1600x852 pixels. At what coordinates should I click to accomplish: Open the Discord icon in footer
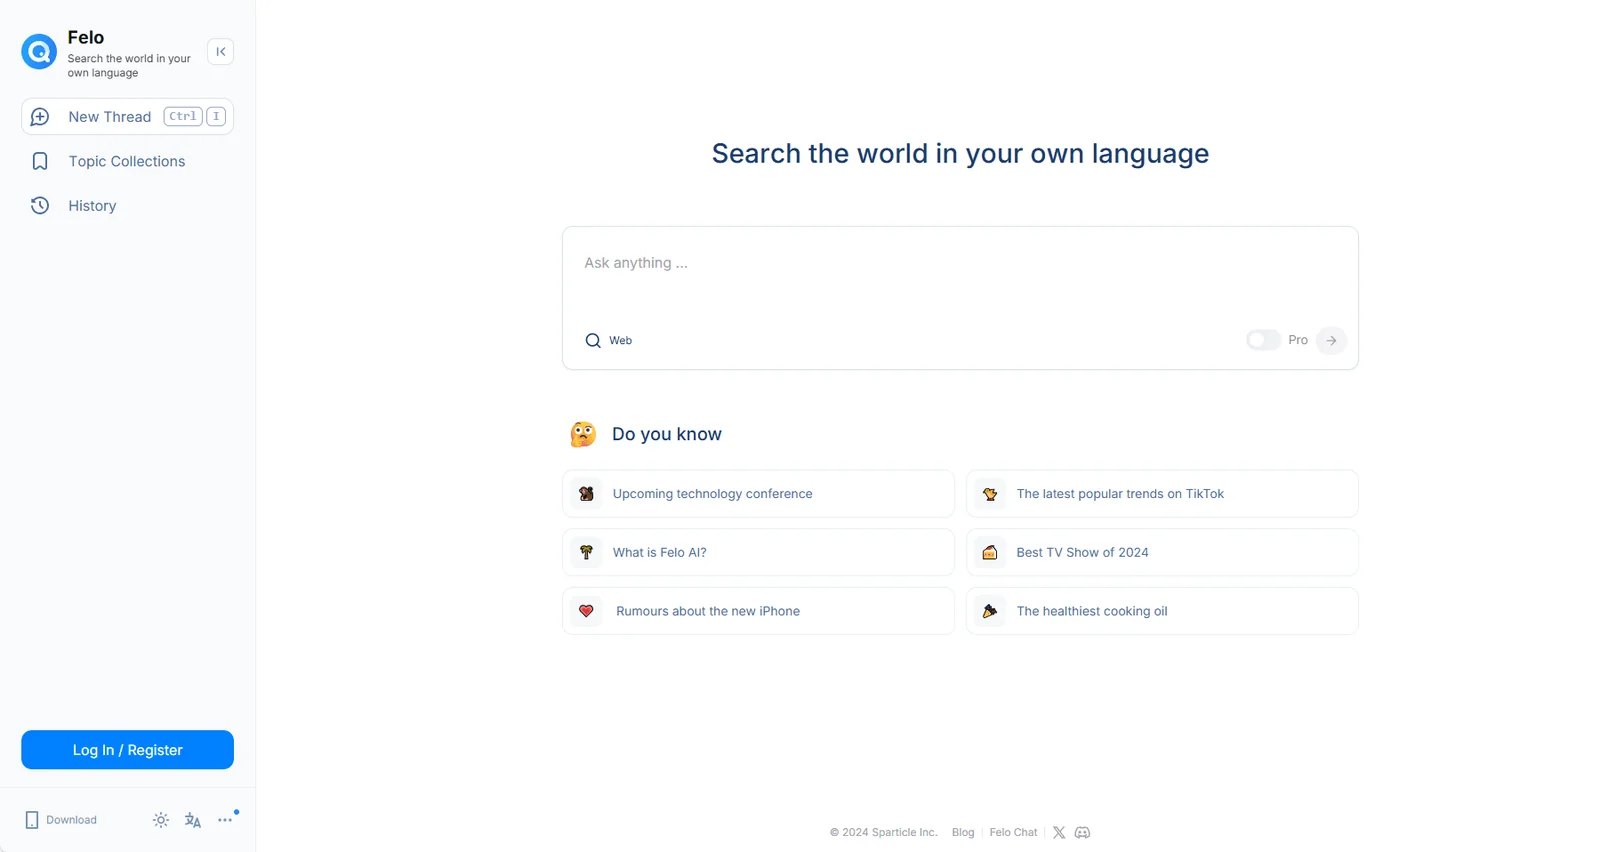tap(1082, 833)
